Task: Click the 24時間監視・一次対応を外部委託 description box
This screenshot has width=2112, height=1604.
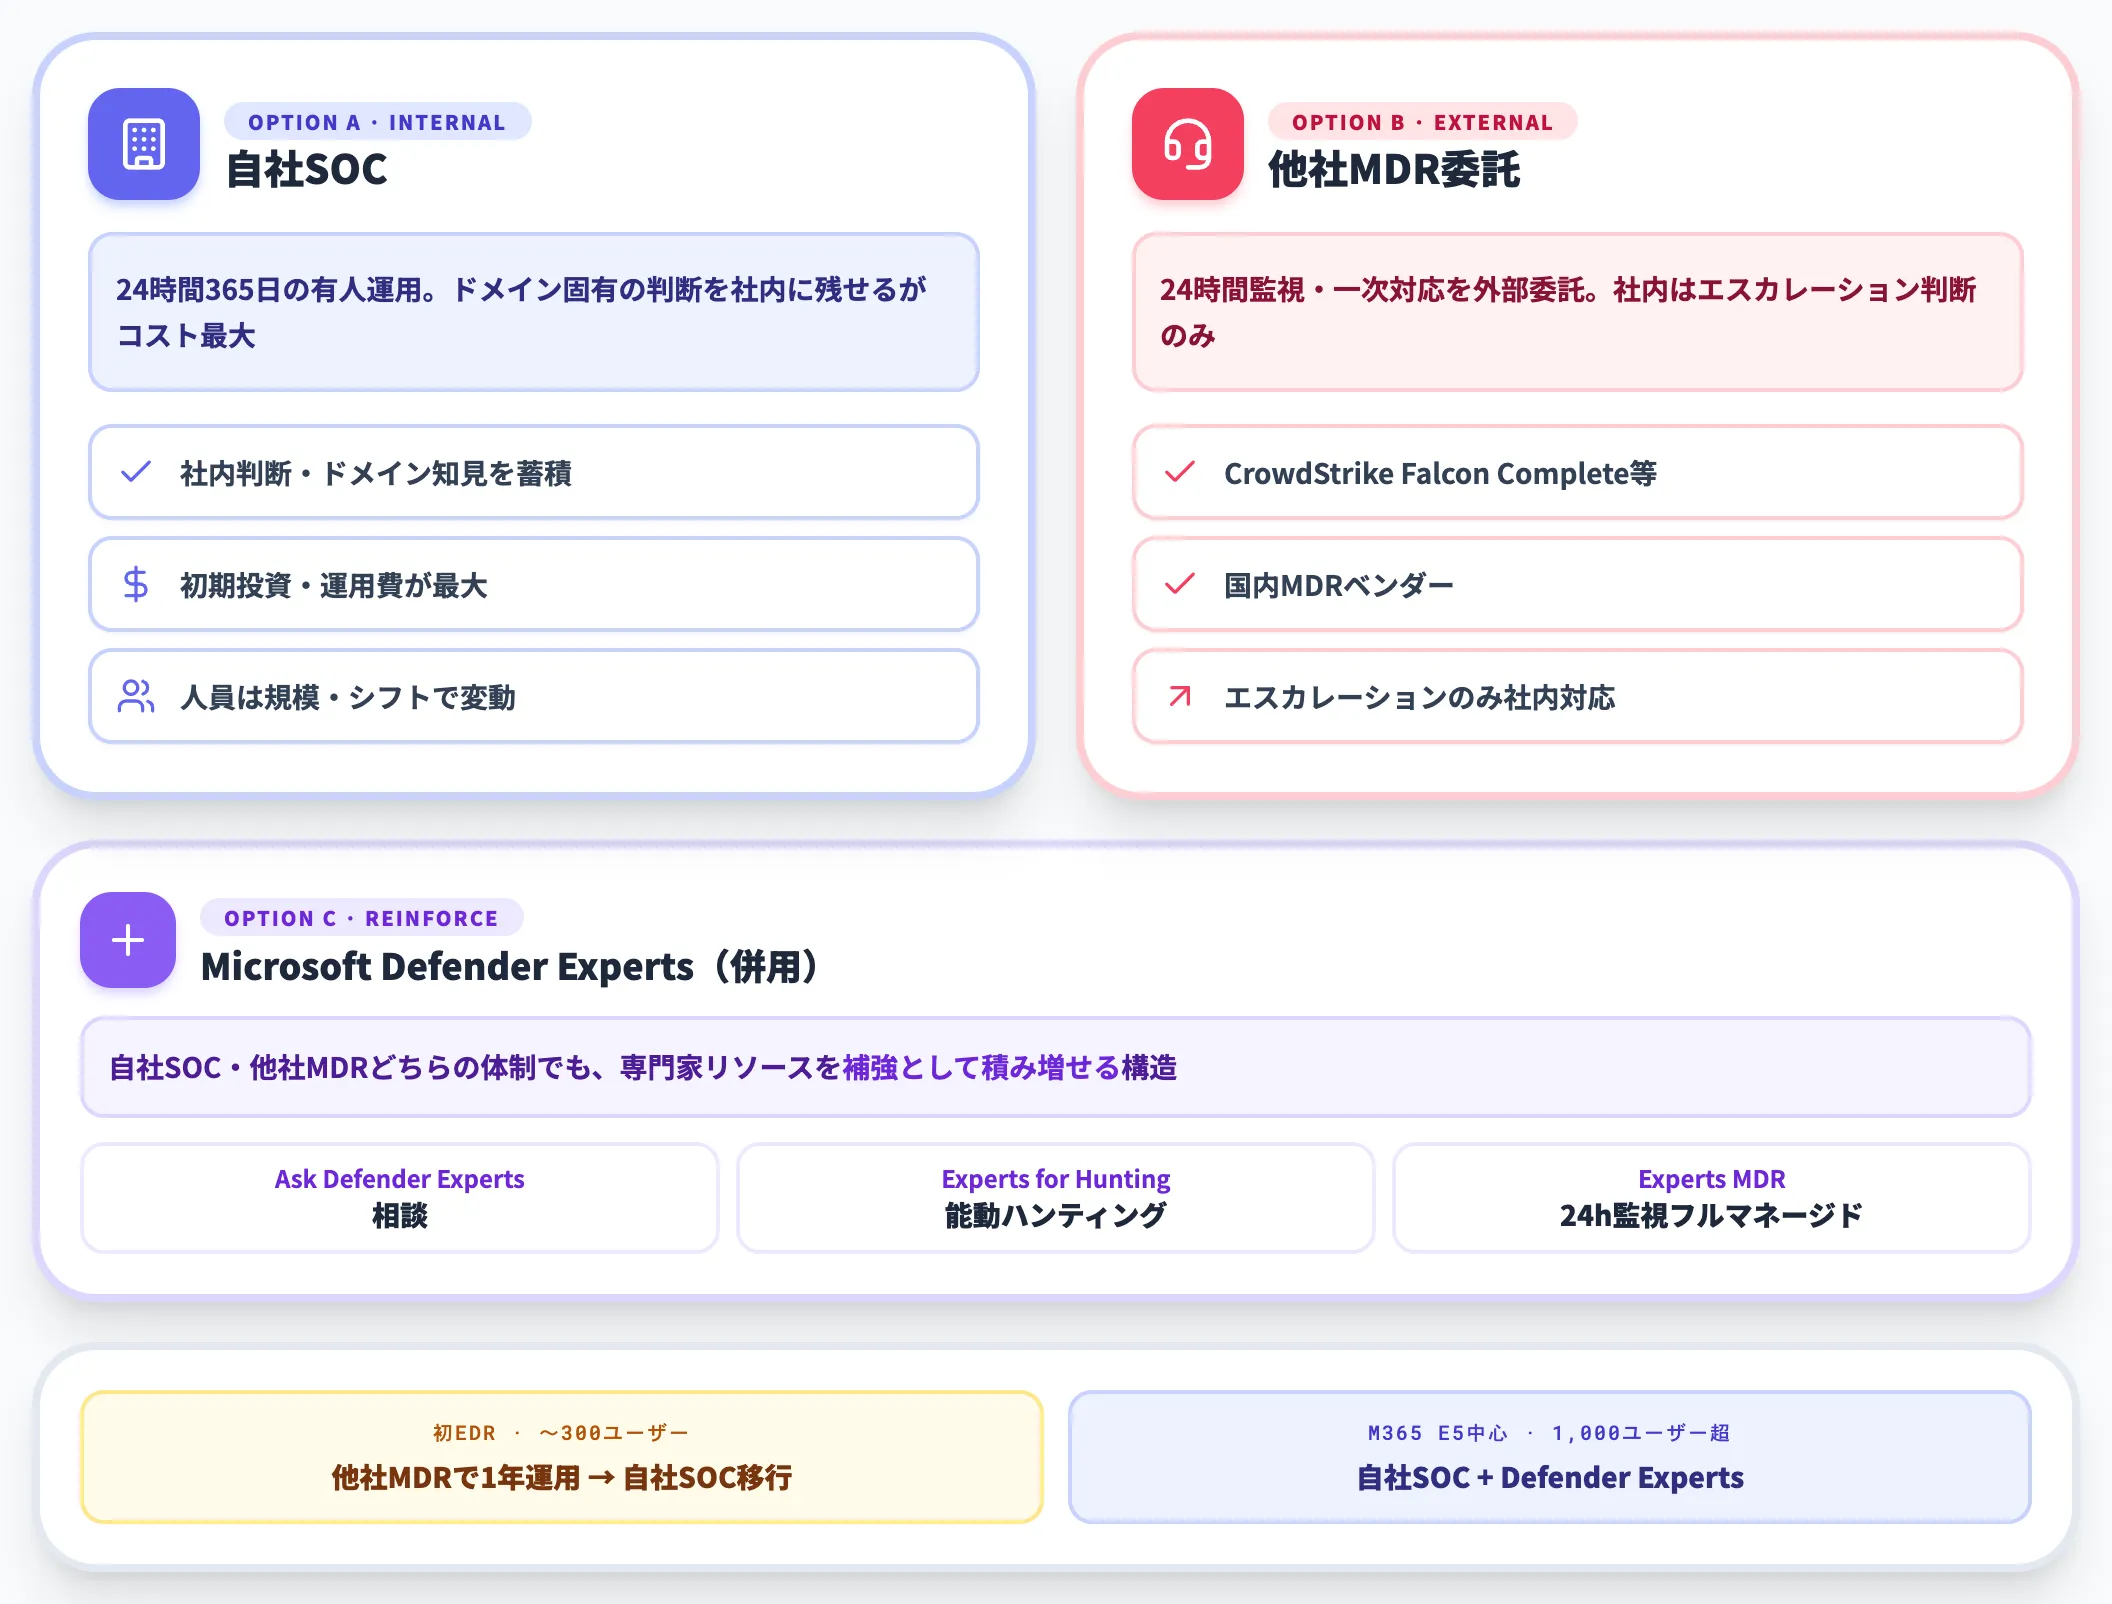Action: coord(1578,312)
